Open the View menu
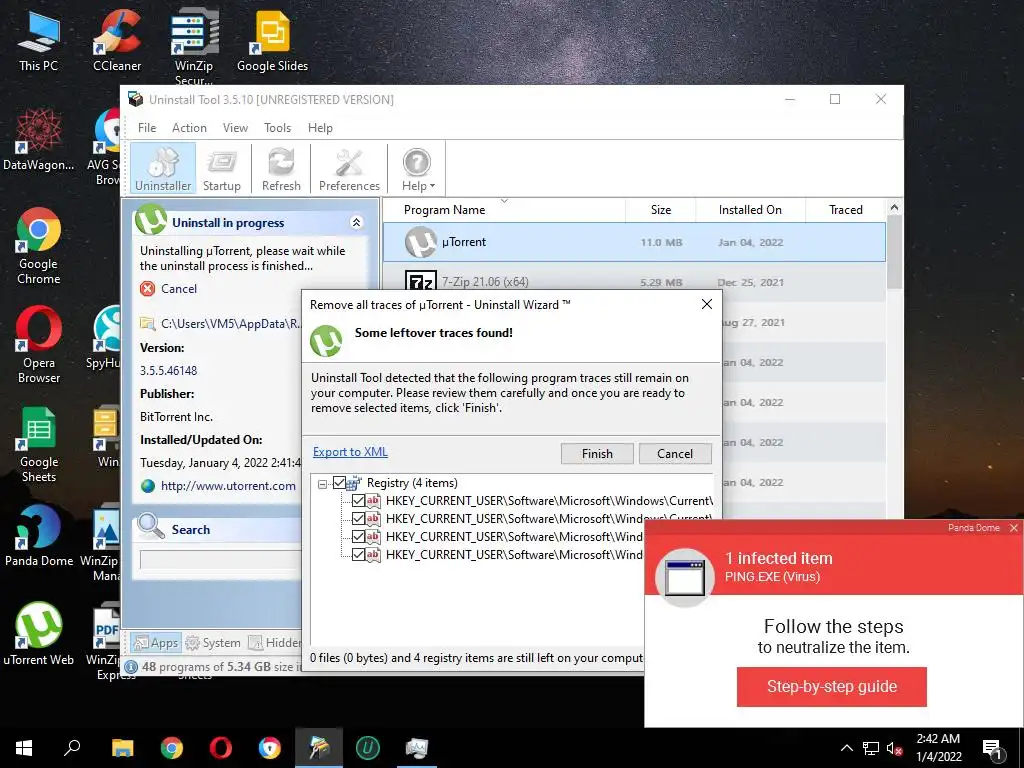This screenshot has width=1024, height=768. click(235, 128)
